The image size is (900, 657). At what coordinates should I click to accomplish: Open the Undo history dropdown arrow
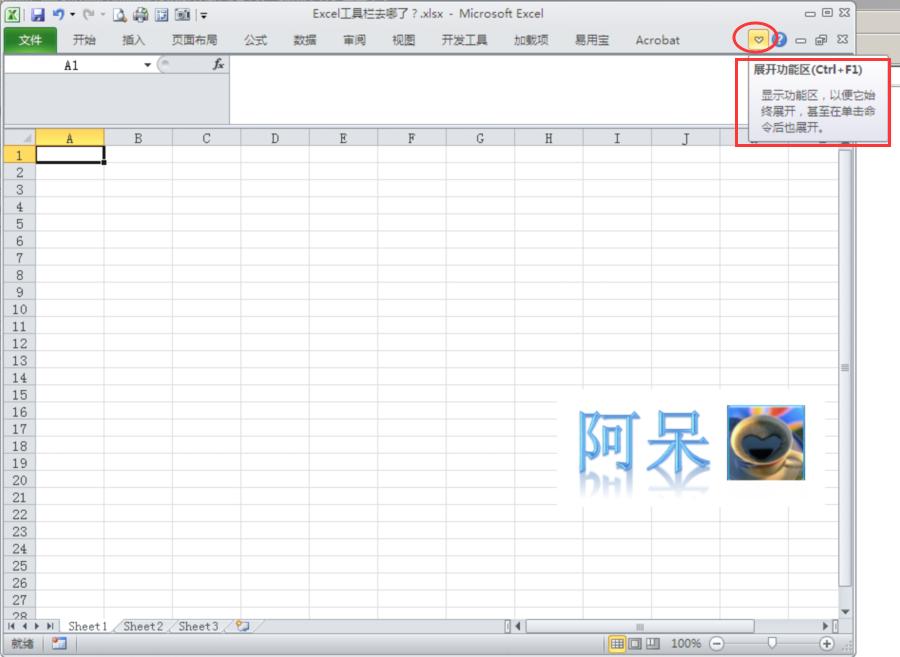[x=72, y=14]
